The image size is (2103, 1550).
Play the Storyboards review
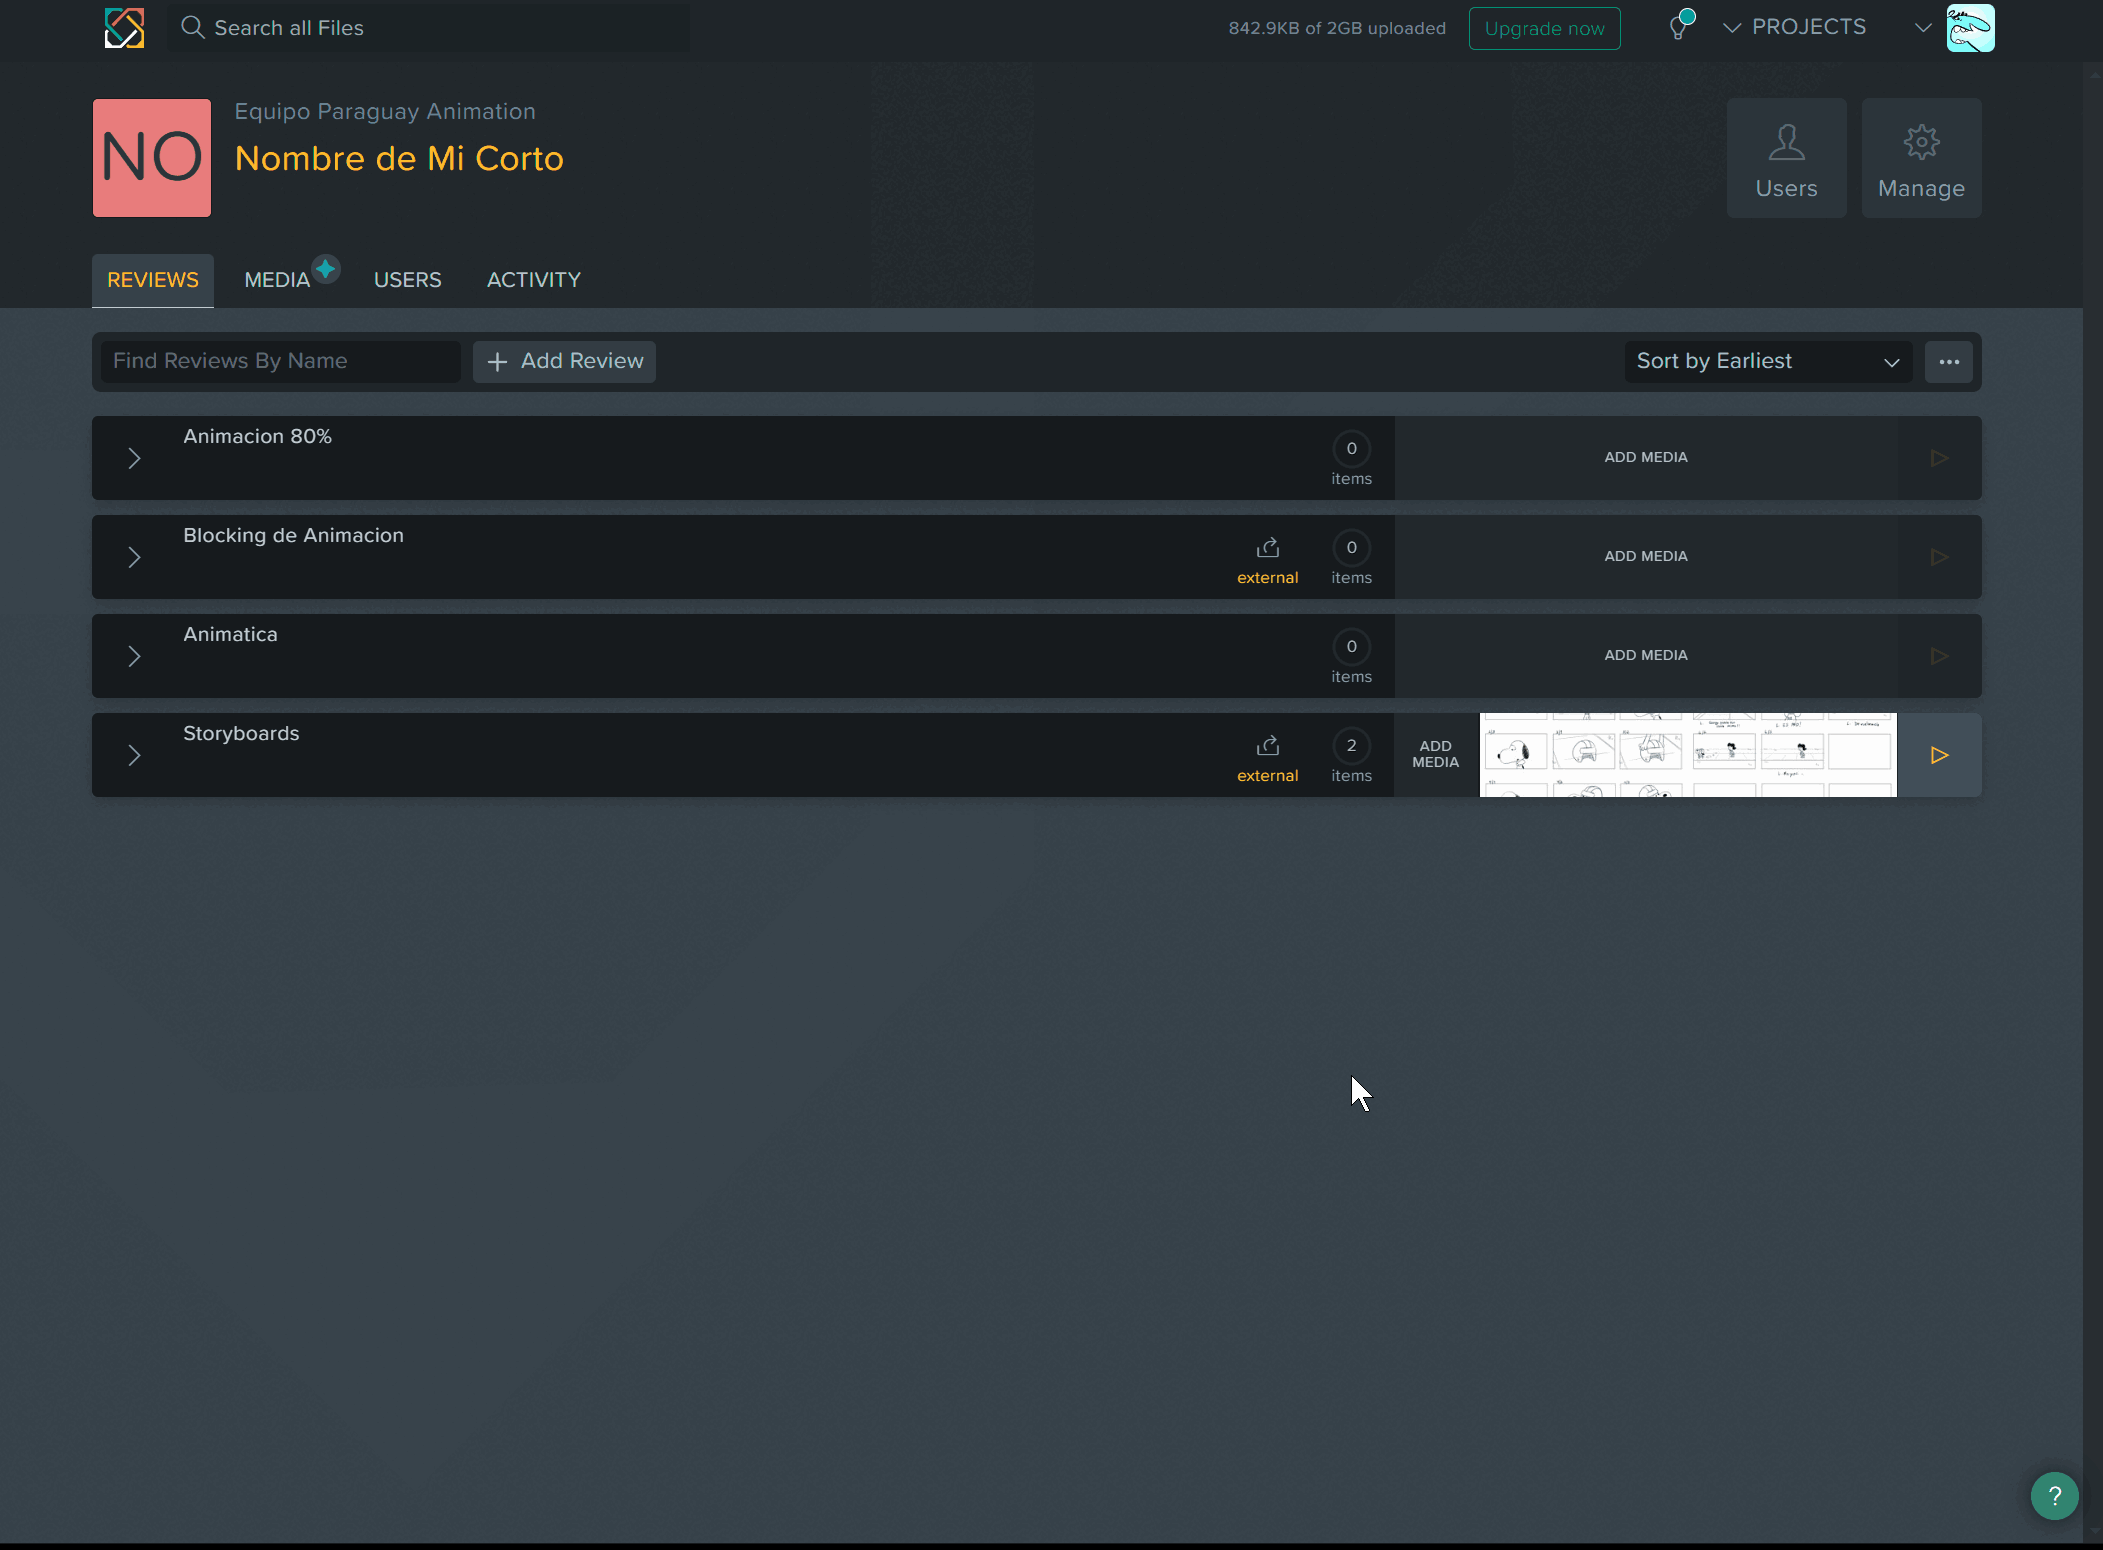pyautogui.click(x=1938, y=755)
